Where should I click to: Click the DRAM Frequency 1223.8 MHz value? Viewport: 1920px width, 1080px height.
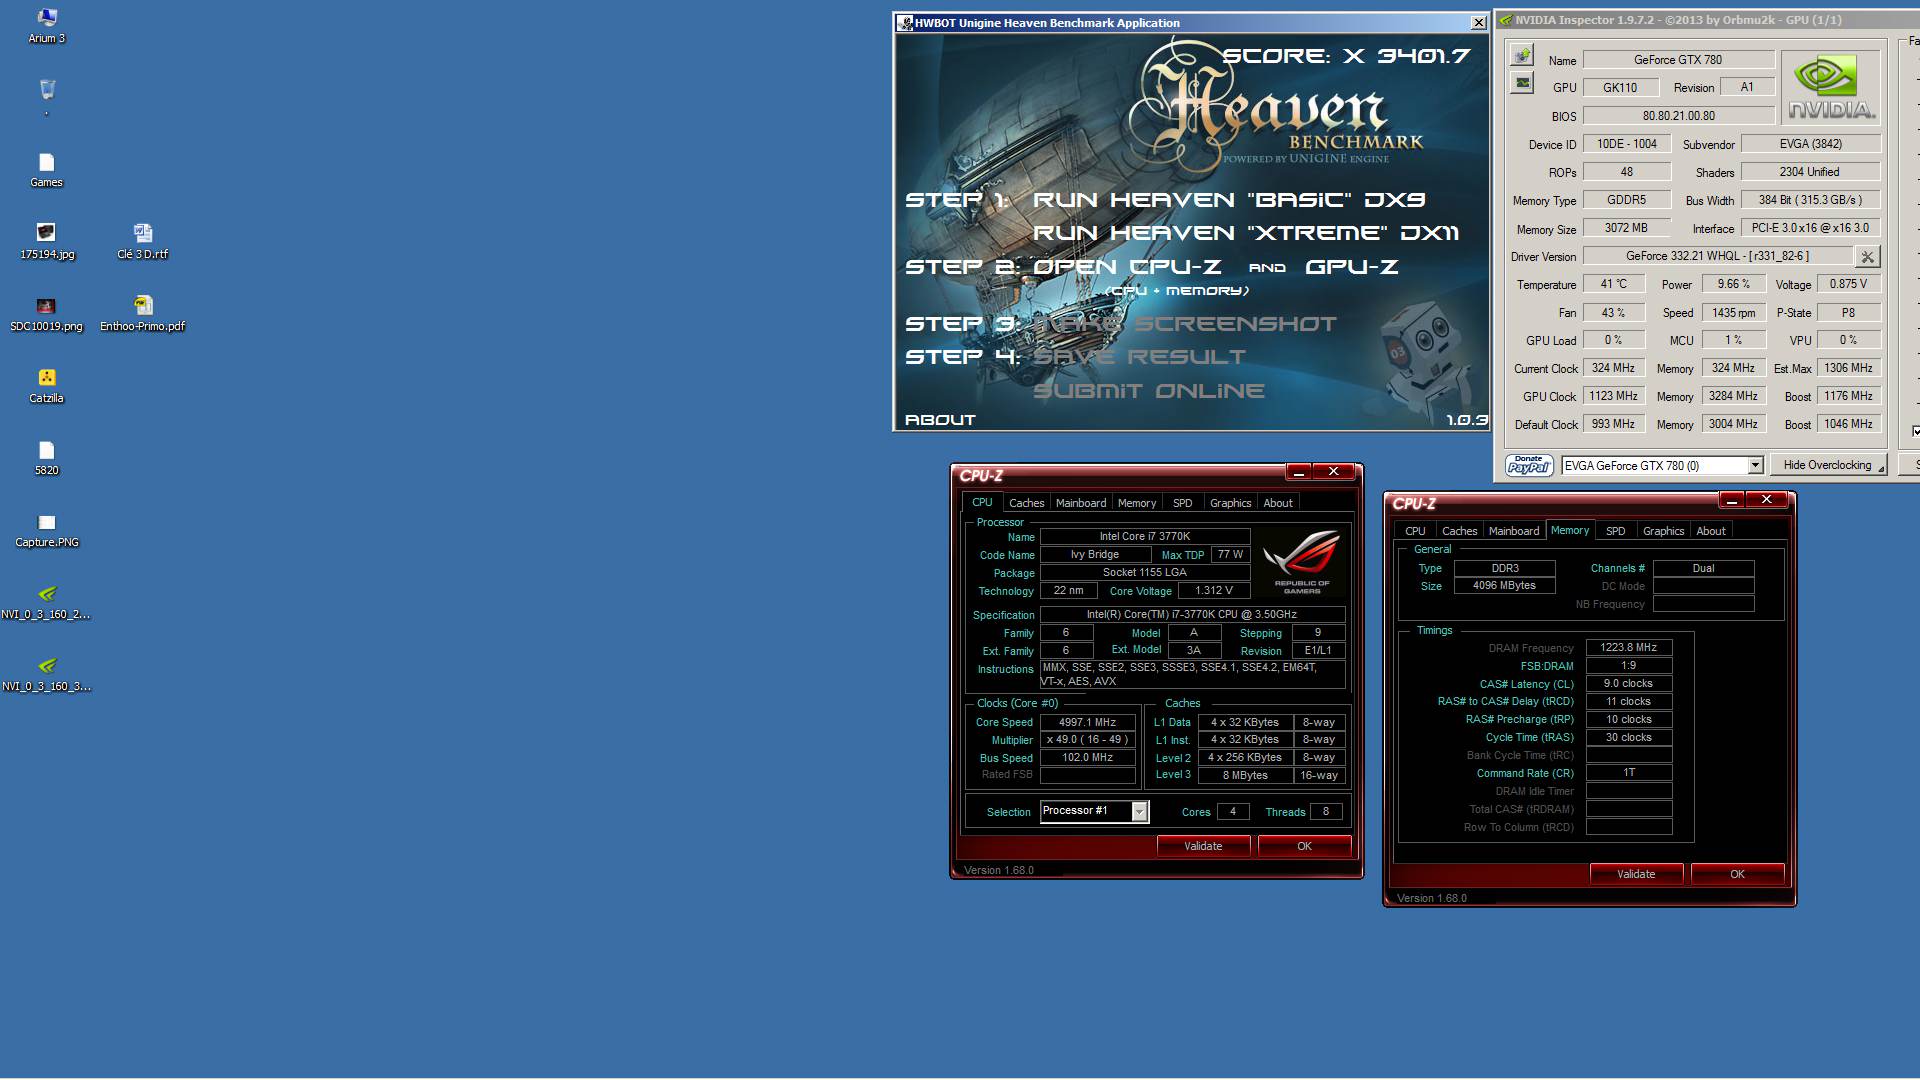click(x=1628, y=647)
